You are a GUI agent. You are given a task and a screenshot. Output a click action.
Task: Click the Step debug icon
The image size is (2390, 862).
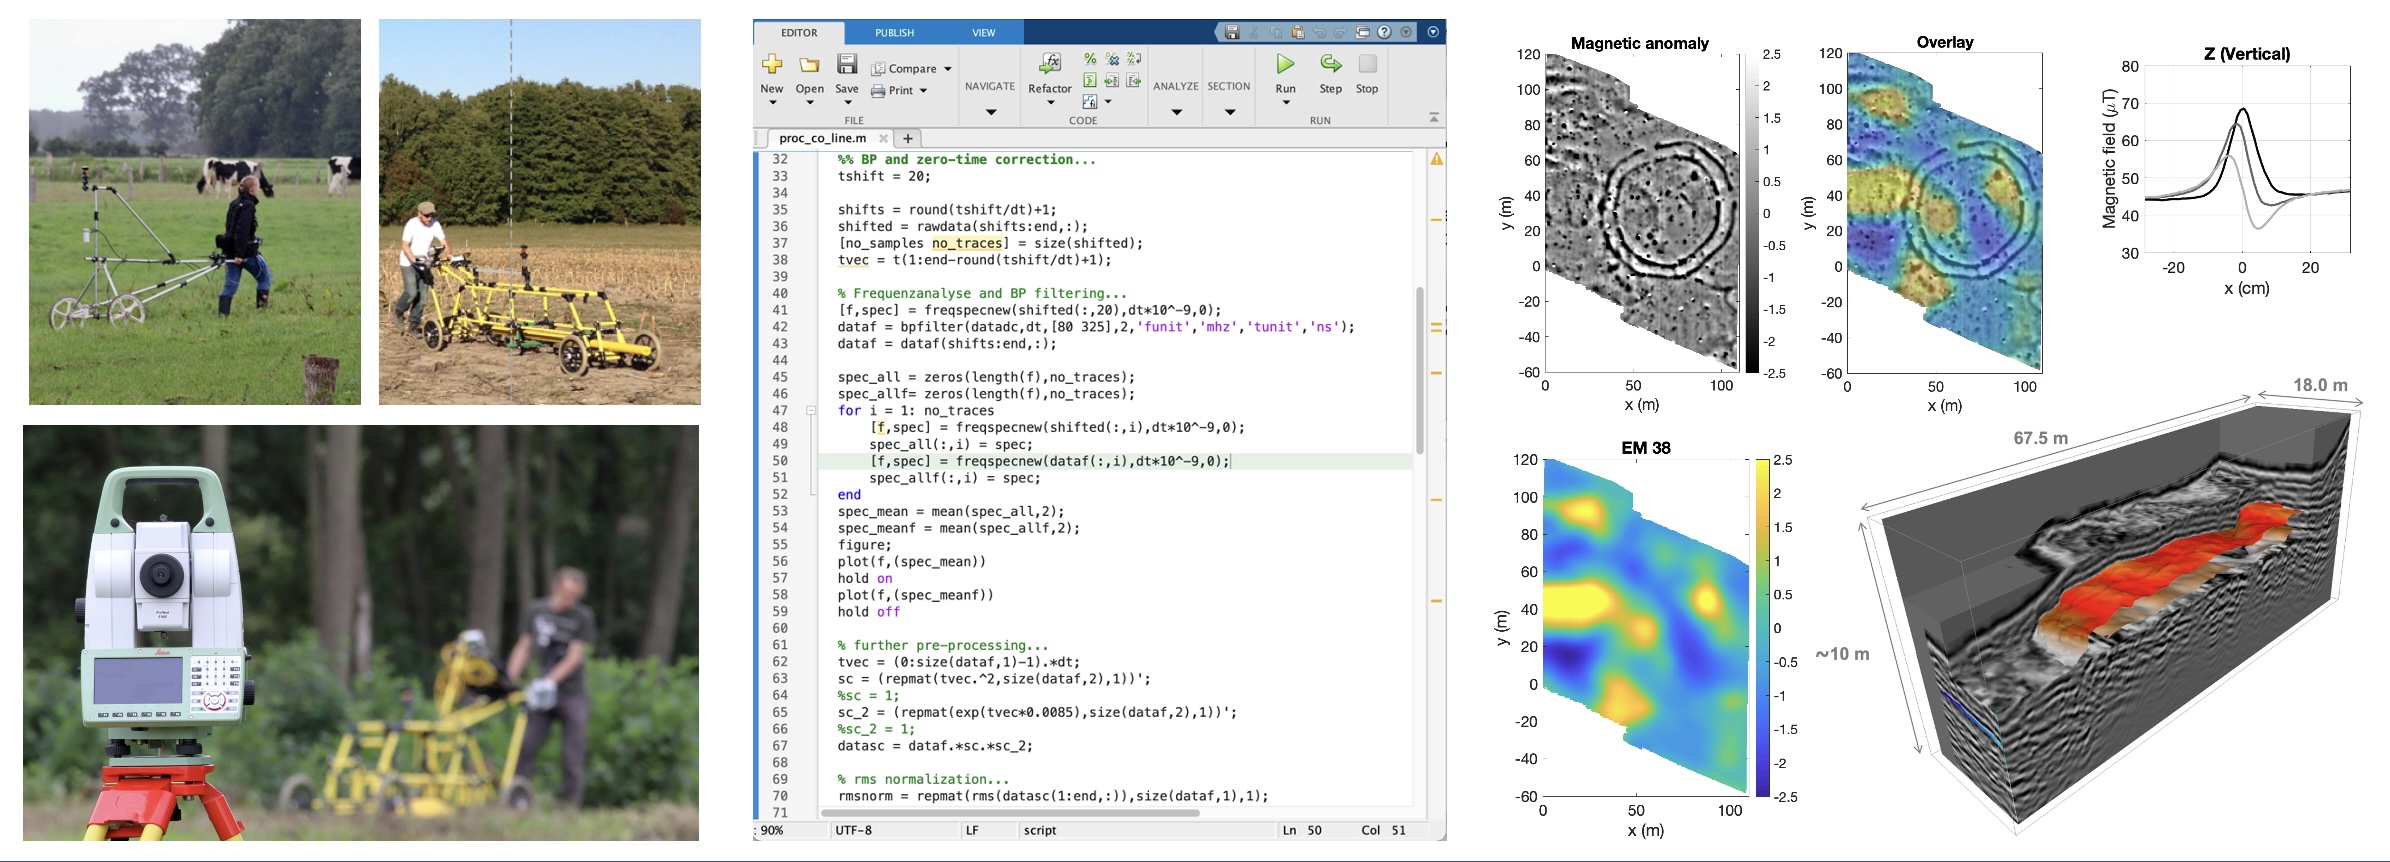(x=1330, y=65)
